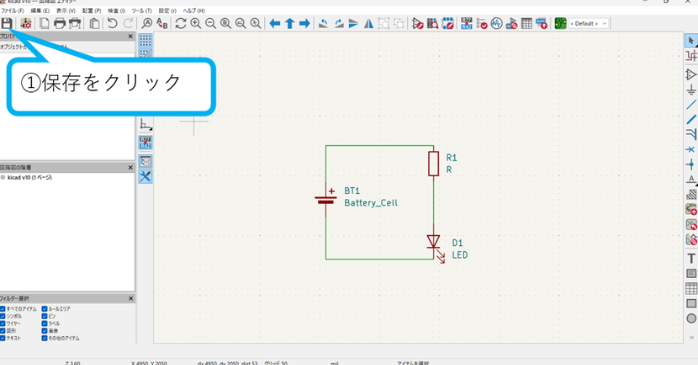698x365 pixels.
Task: Run Electrical Rules Checker
Action: coord(482,23)
